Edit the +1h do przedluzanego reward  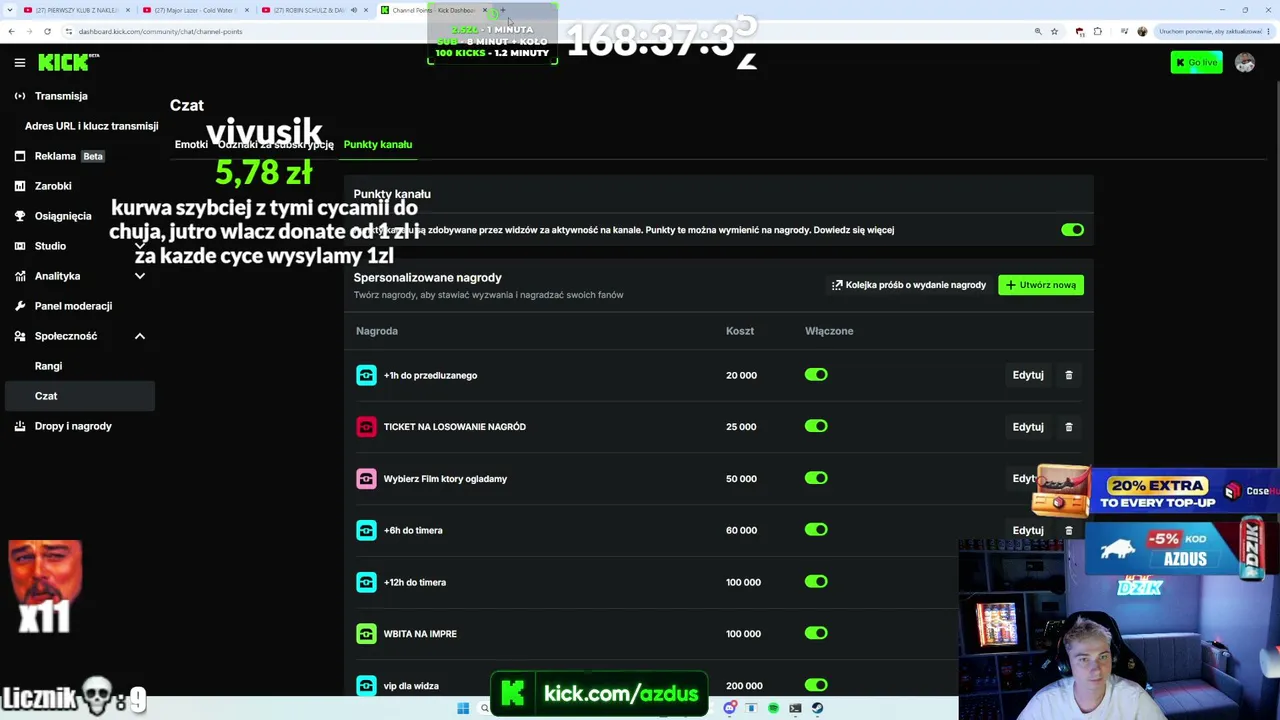[1028, 375]
